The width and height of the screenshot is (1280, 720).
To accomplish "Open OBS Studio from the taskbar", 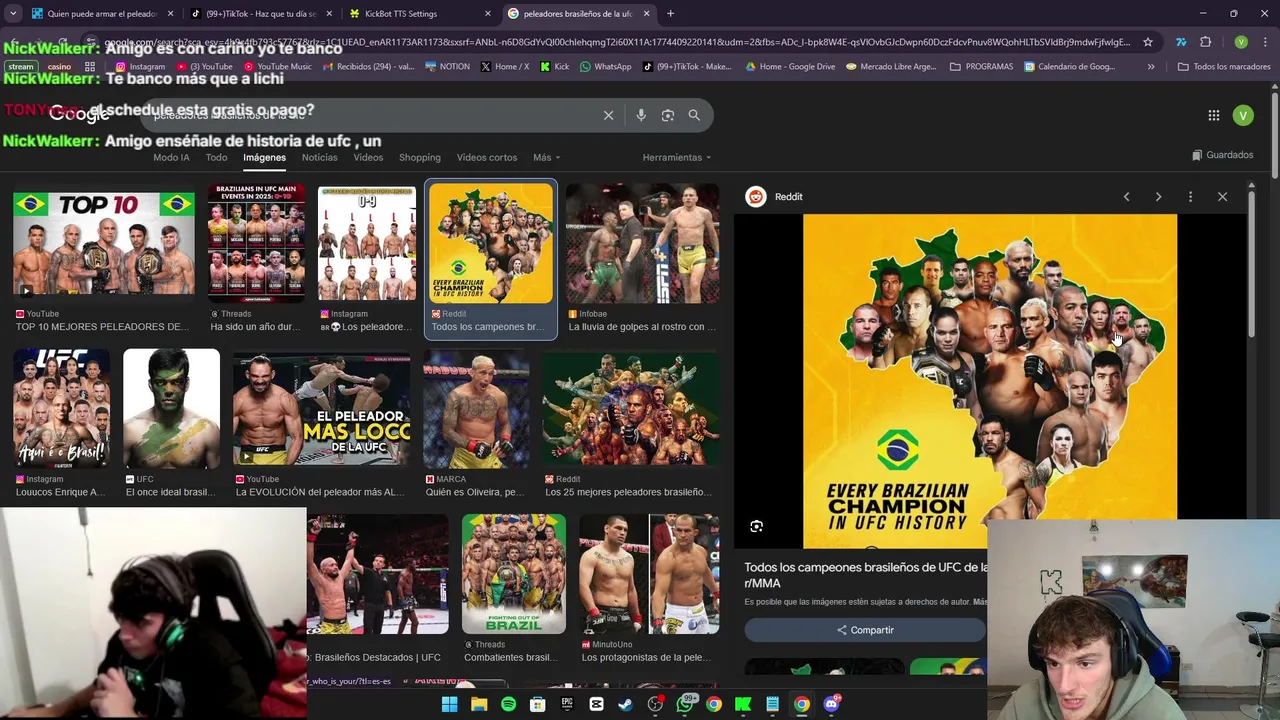I will tap(655, 704).
